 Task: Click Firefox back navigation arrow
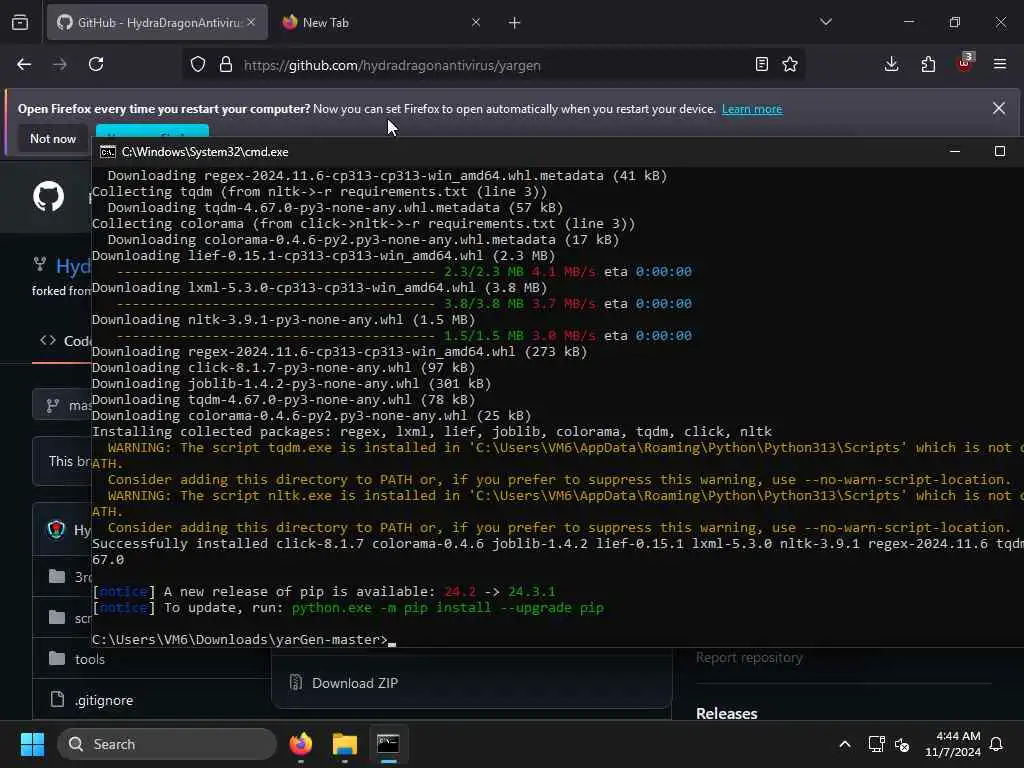click(24, 65)
